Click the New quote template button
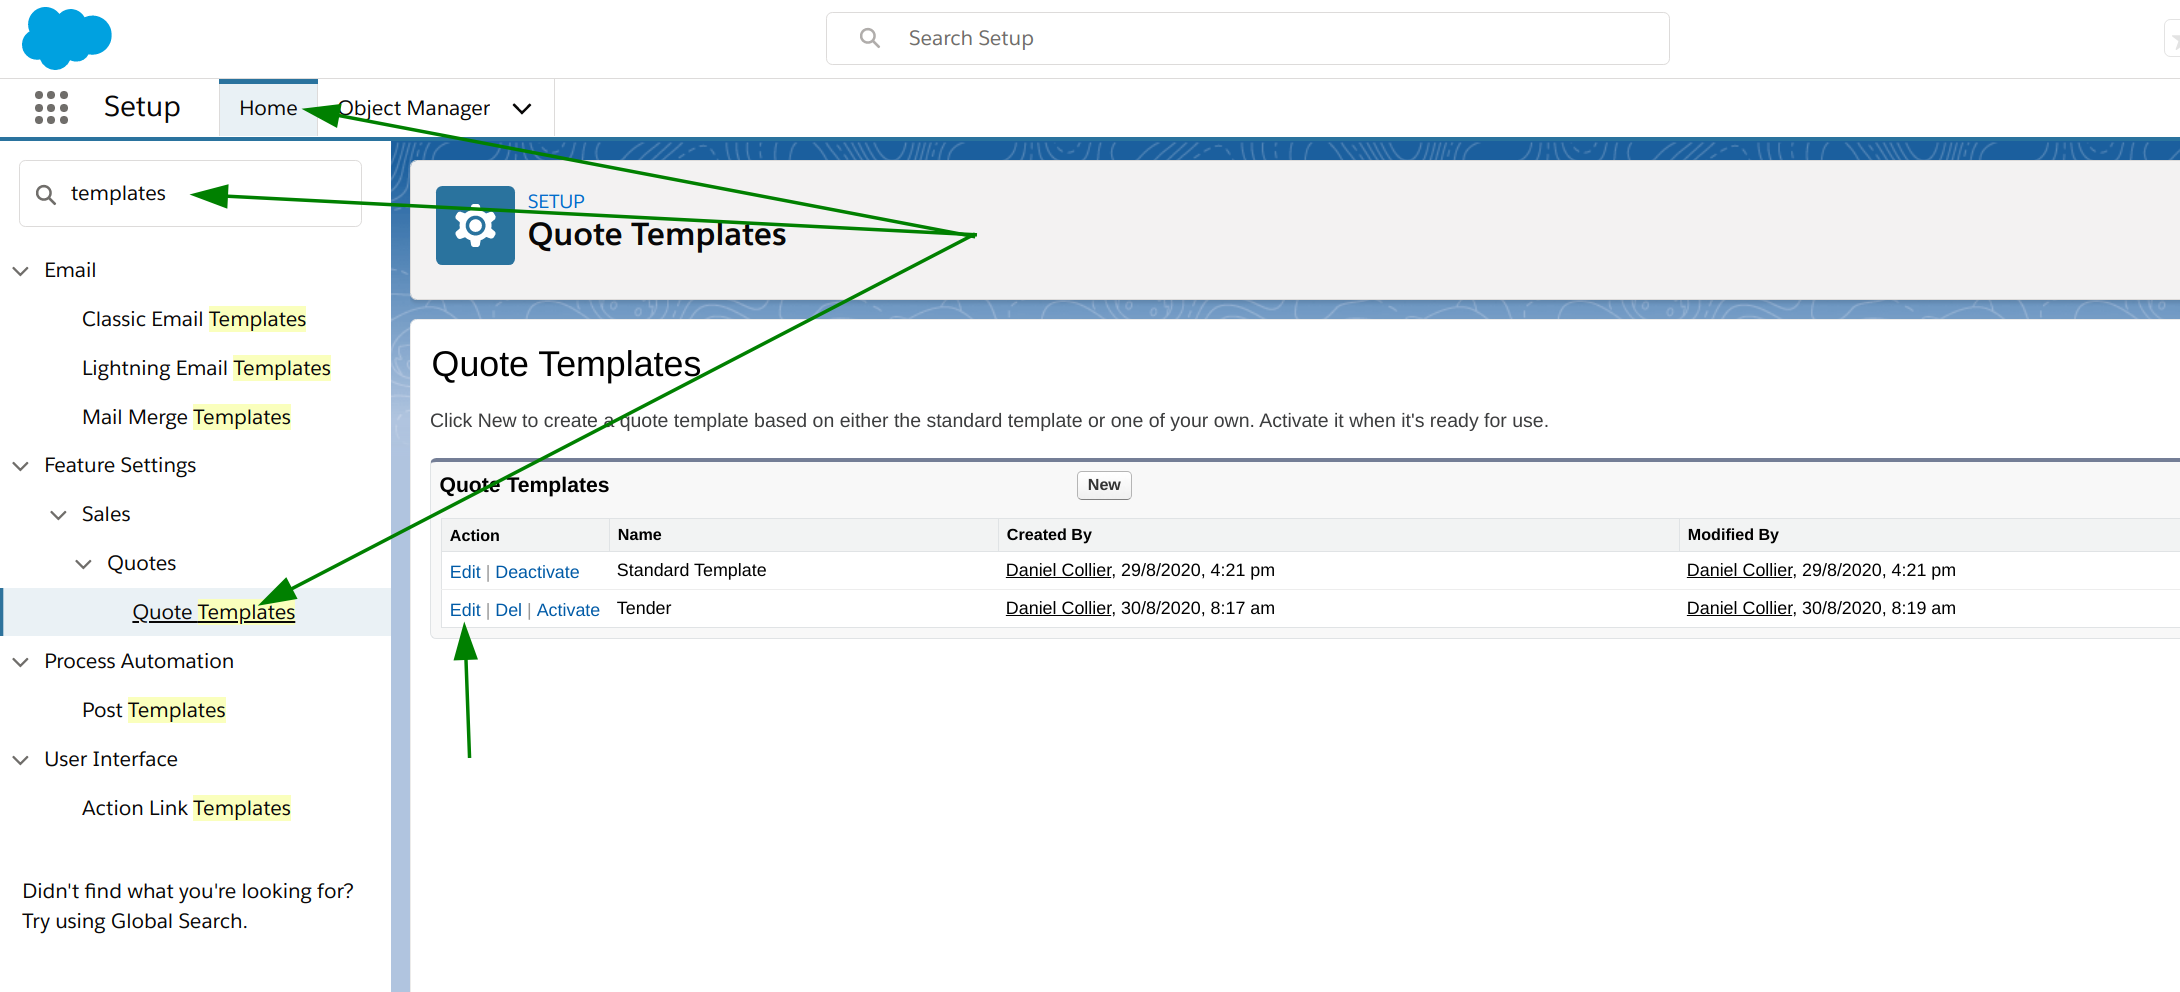The width and height of the screenshot is (2180, 992). tap(1104, 485)
